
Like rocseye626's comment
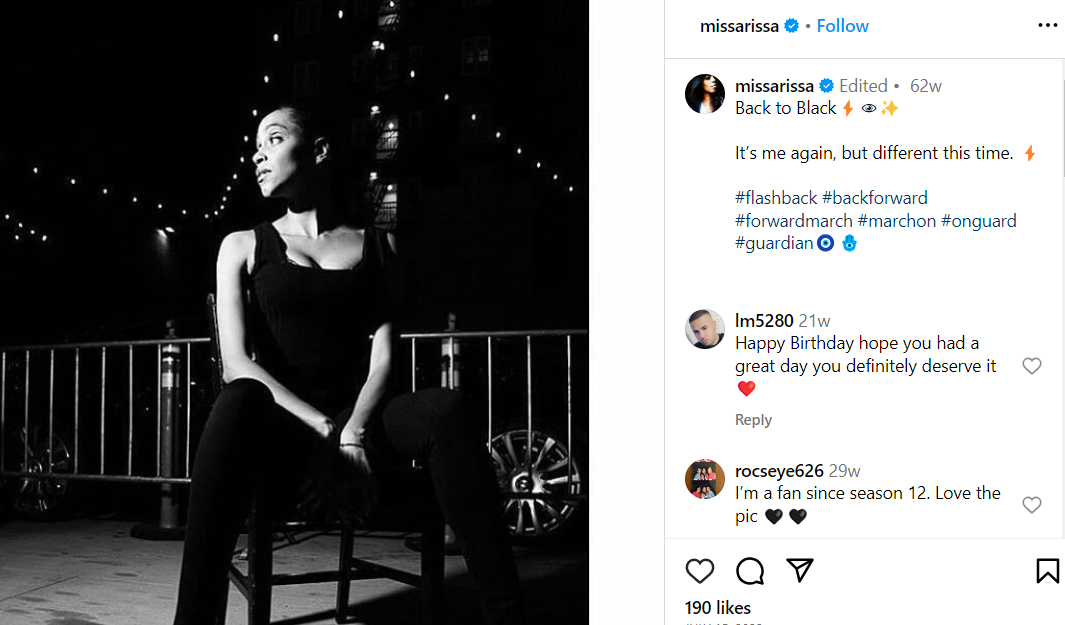point(1032,505)
